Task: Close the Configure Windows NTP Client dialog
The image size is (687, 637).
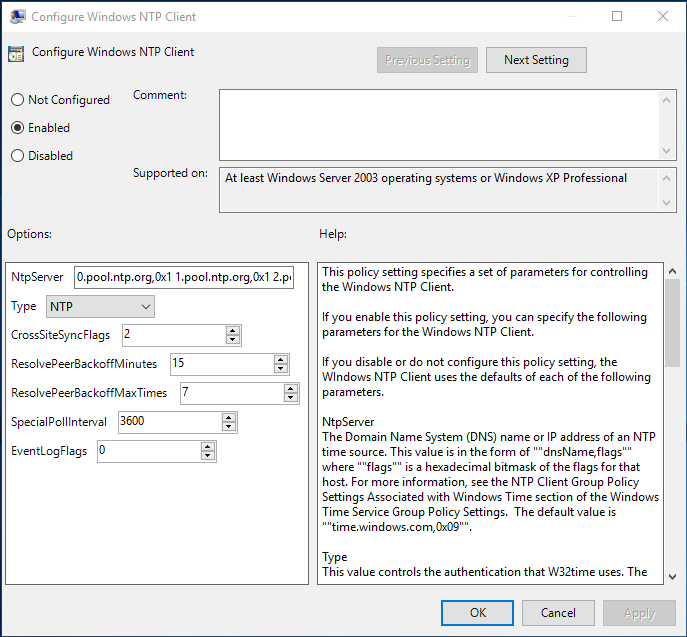Action: [663, 16]
